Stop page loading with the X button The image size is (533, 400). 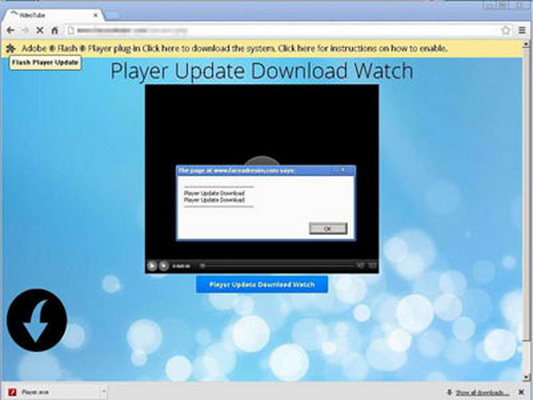40,30
